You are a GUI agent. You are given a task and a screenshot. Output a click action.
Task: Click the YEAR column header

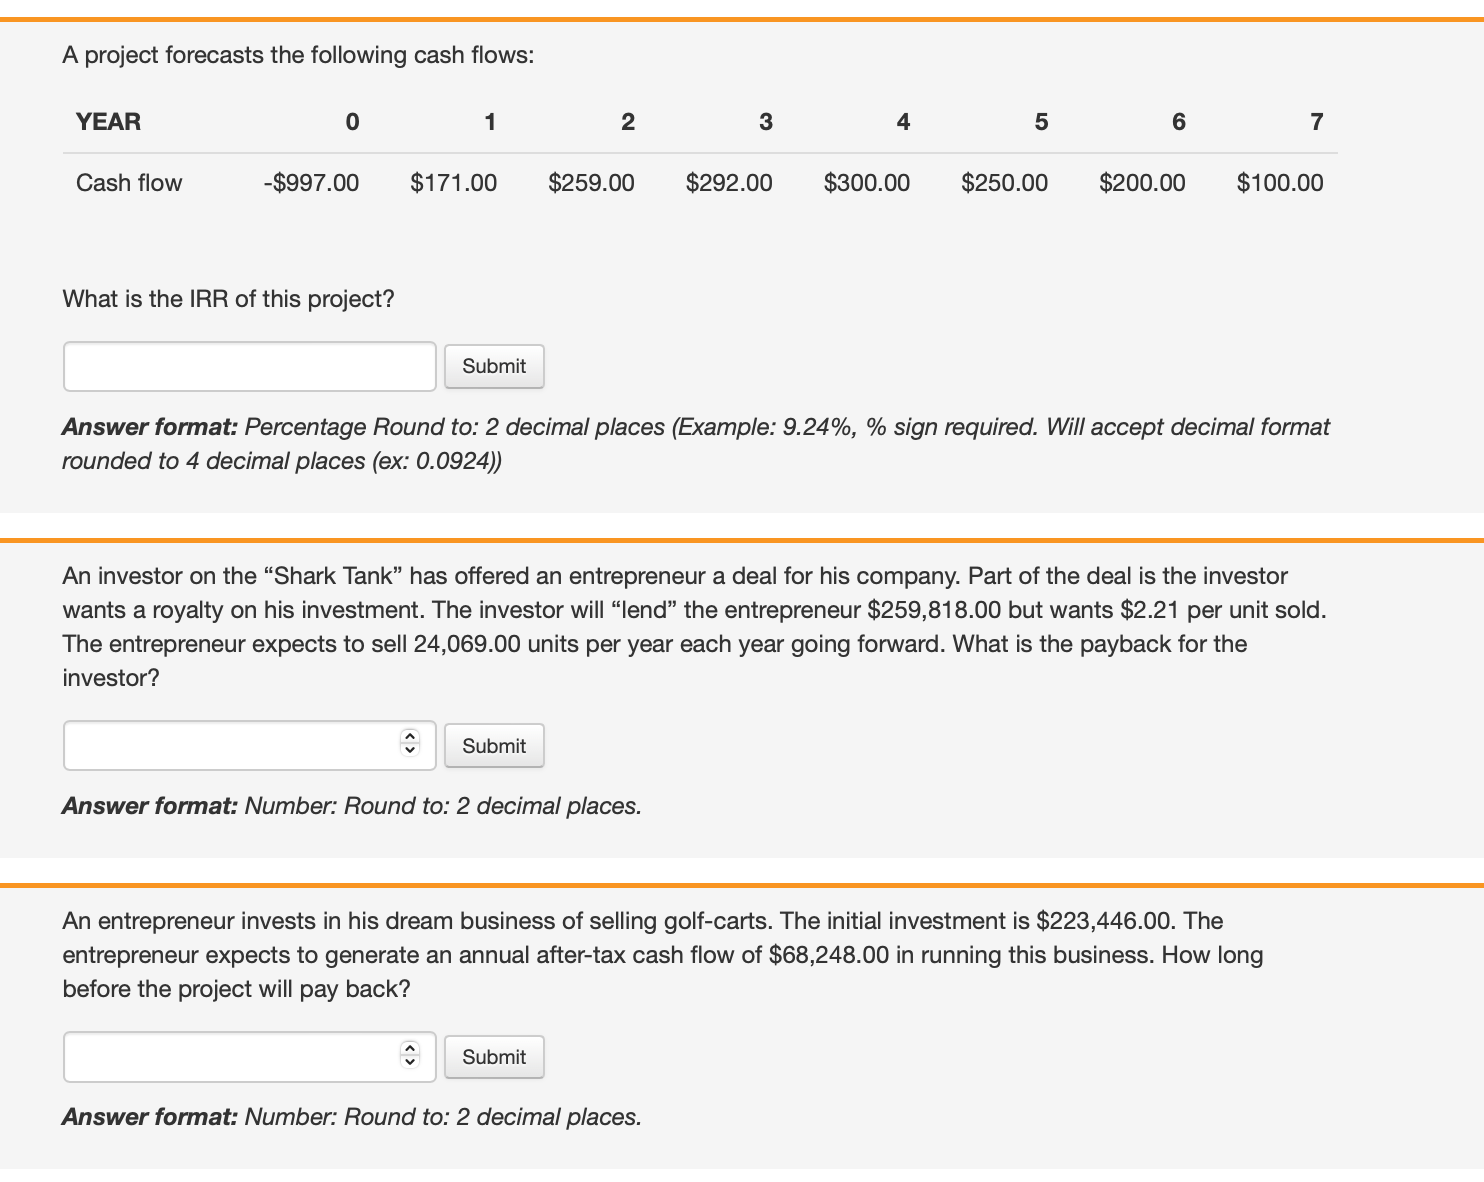[x=108, y=122]
